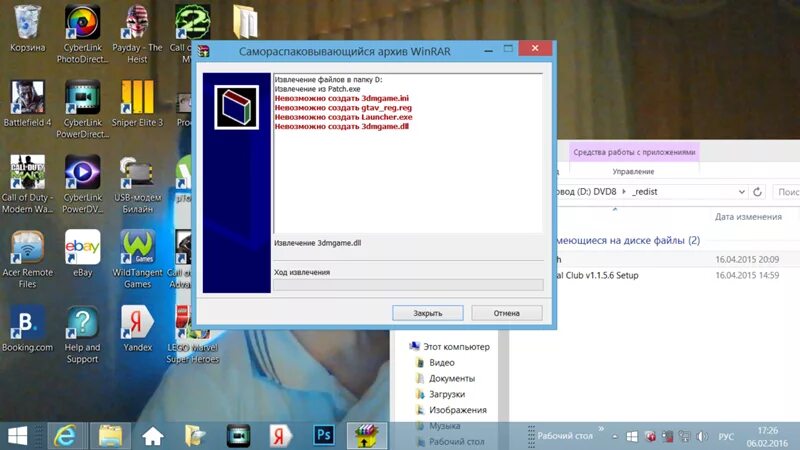Switch to the WinRAR taskbar item
Image resolution: width=800 pixels, height=450 pixels.
(x=366, y=436)
